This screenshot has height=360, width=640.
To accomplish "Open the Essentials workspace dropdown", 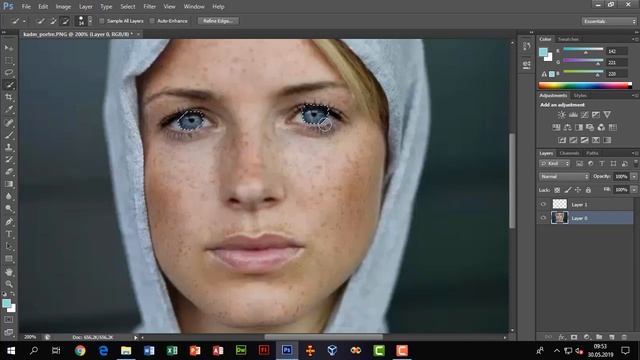I will click(x=609, y=21).
